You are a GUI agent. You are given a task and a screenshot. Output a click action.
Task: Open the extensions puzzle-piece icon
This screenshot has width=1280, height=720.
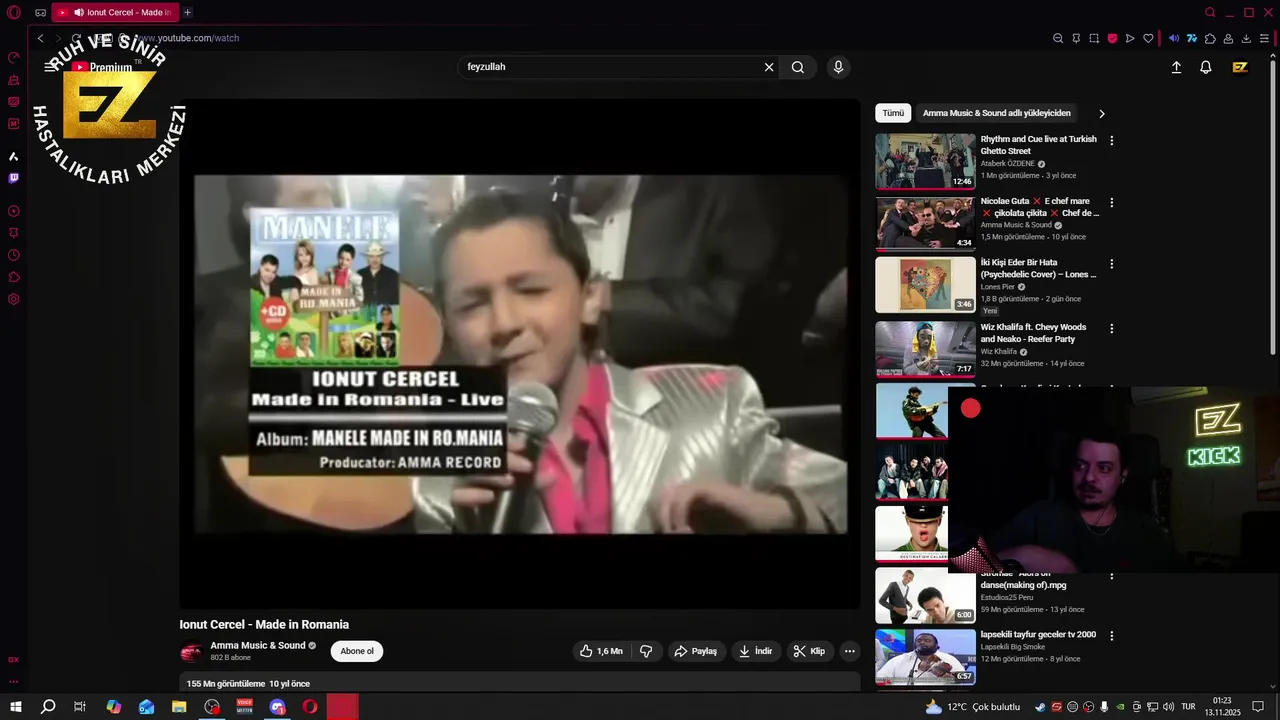tap(1210, 38)
